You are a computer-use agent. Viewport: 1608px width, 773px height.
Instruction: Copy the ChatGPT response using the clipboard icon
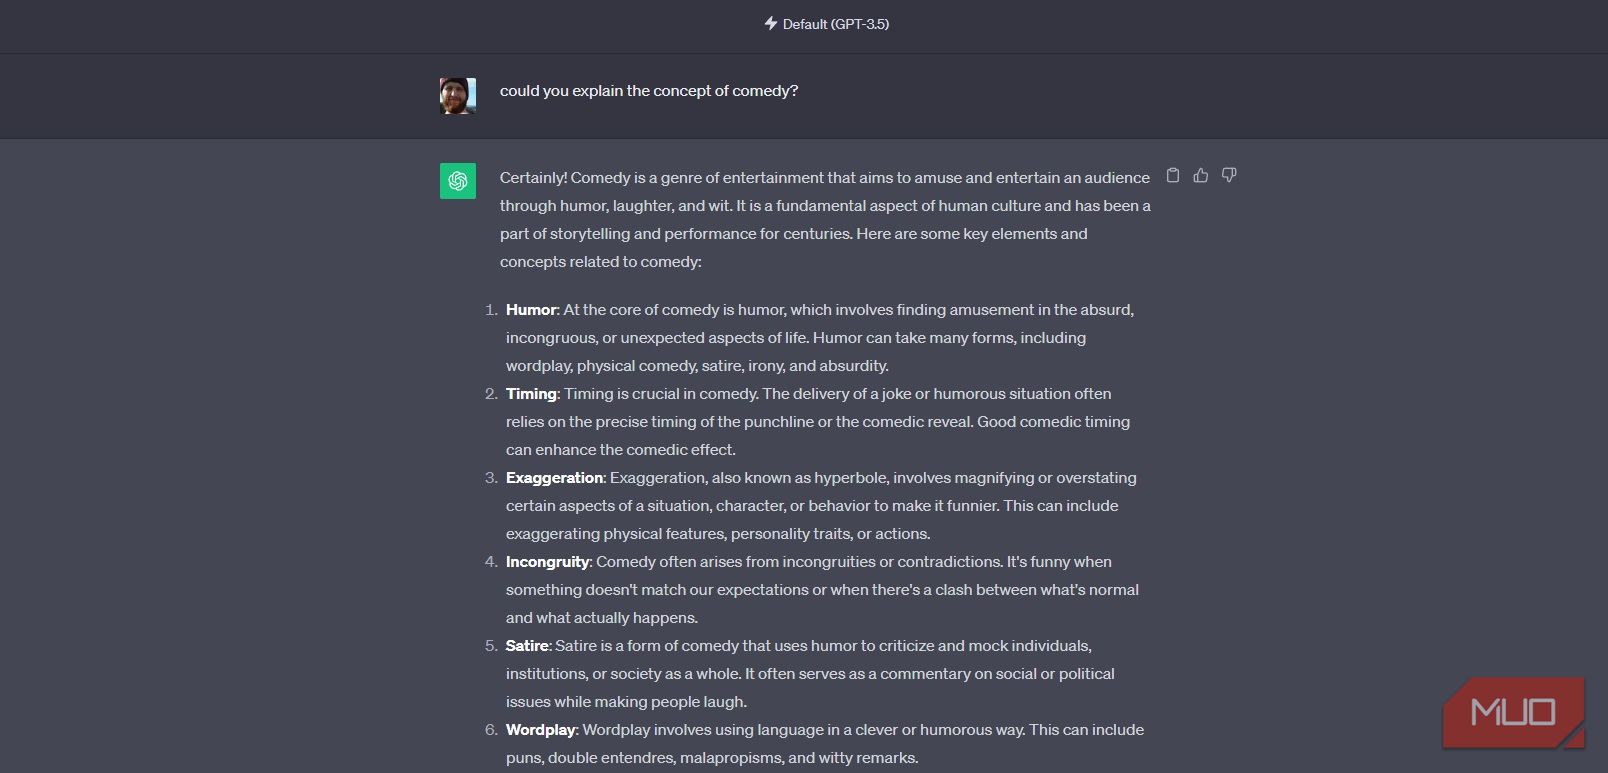(1173, 175)
